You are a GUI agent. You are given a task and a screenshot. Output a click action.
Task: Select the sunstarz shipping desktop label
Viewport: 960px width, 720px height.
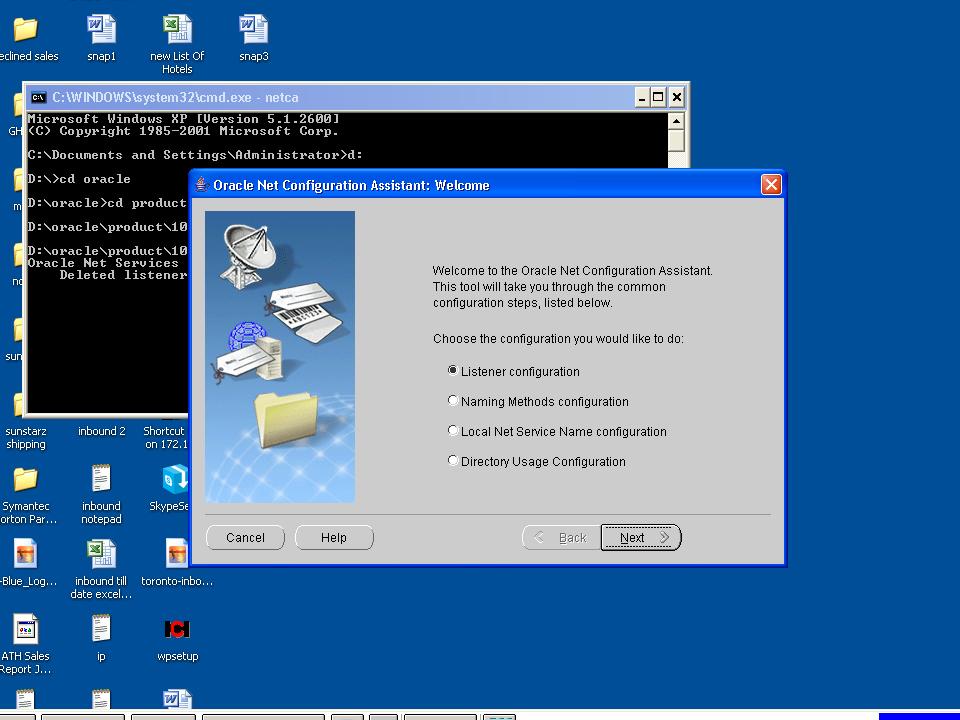[26, 438]
